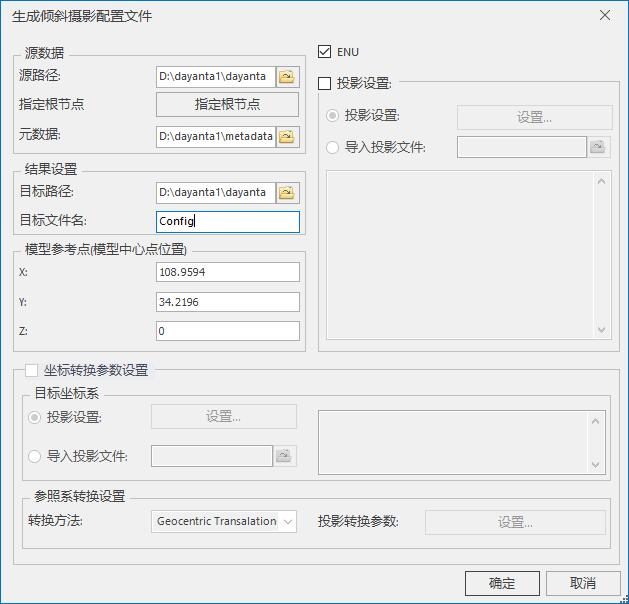Close the 生成倾斜摄影配置文件 dialog
The height and width of the screenshot is (604, 629).
pyautogui.click(x=605, y=16)
